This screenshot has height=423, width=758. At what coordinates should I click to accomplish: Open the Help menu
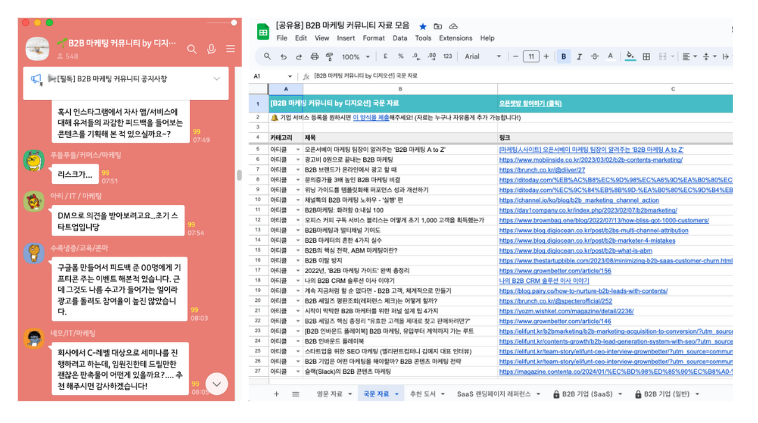(x=487, y=38)
